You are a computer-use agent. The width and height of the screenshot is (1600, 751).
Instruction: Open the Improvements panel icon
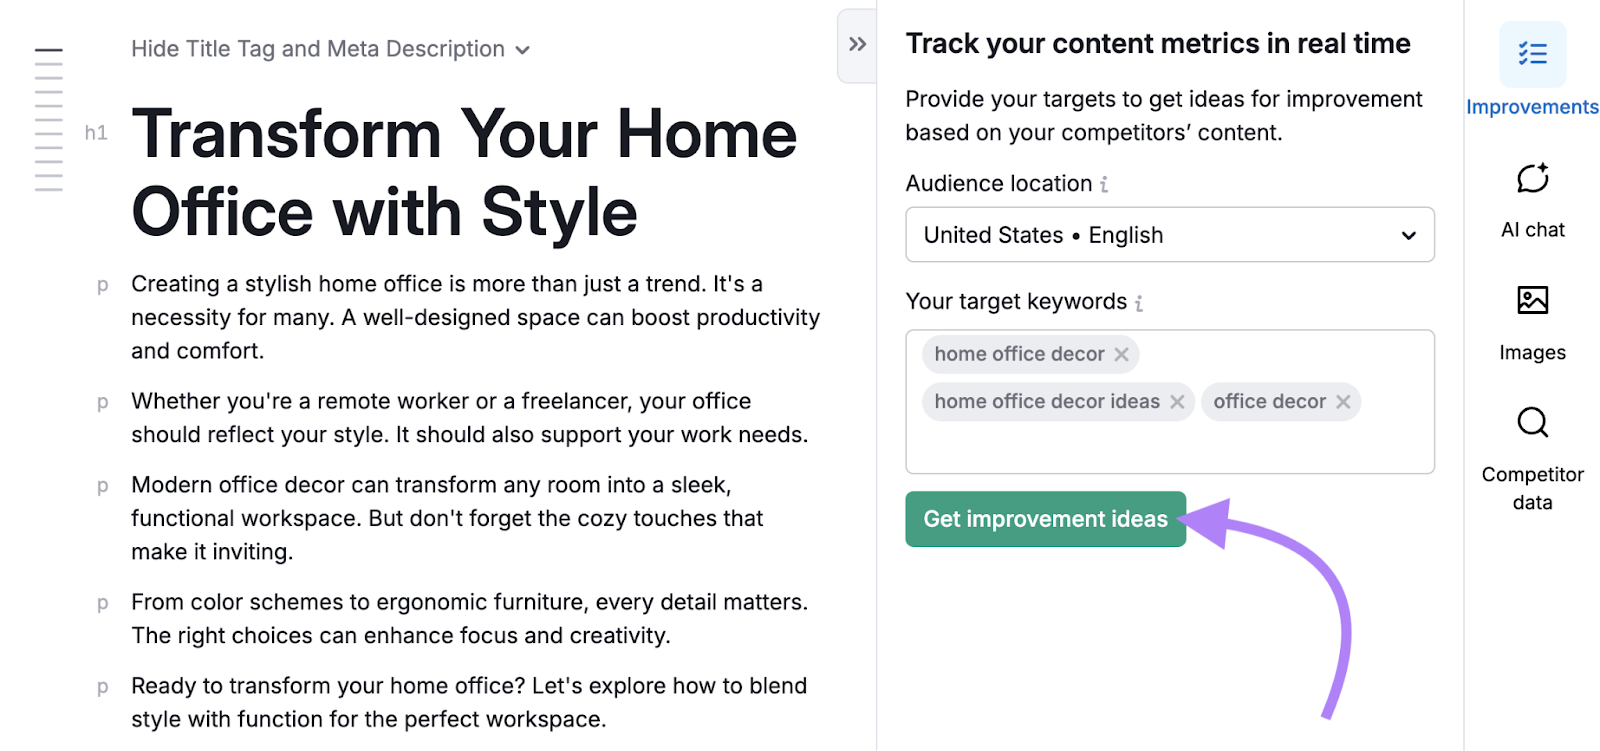[1532, 55]
